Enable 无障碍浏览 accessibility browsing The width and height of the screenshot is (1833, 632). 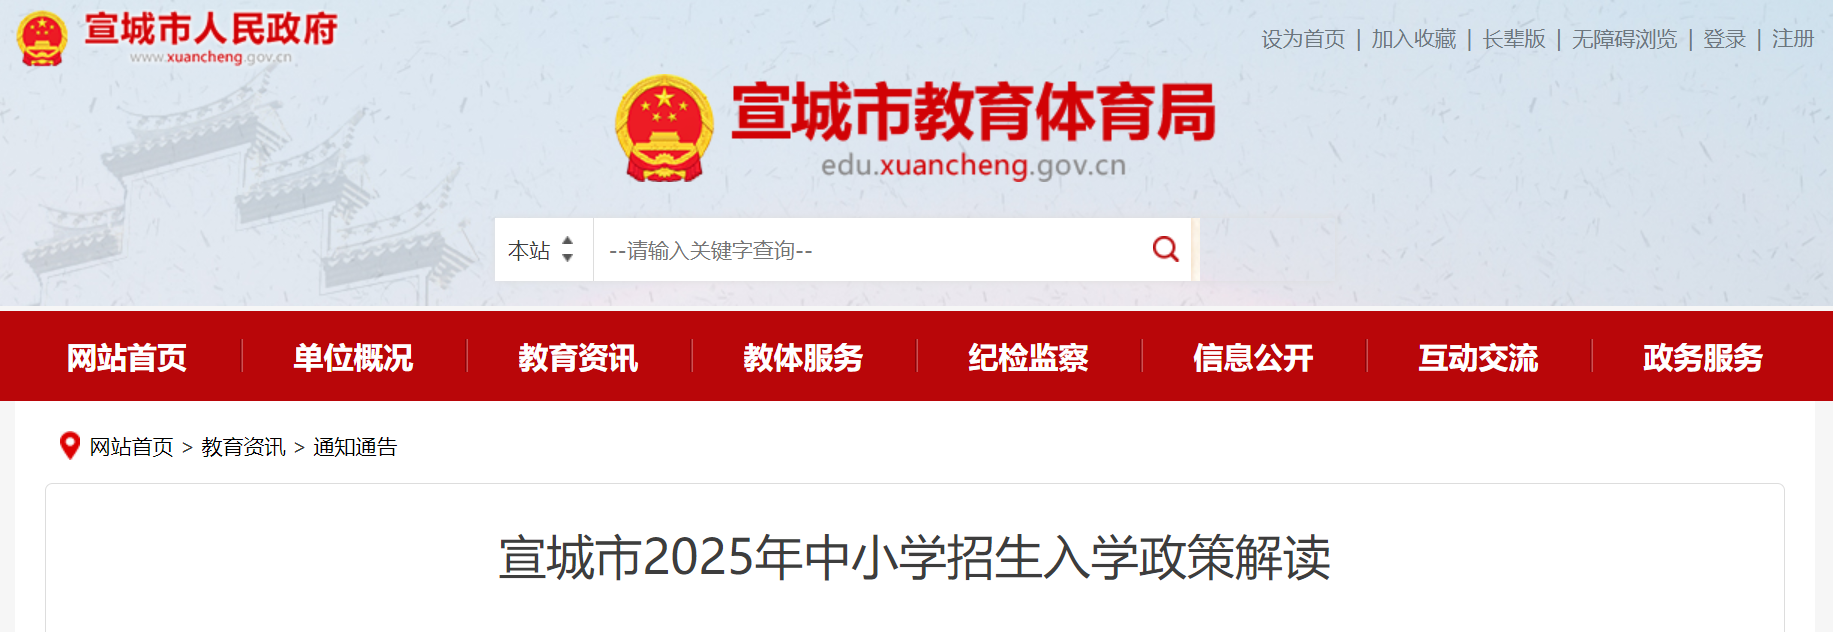(x=1624, y=39)
